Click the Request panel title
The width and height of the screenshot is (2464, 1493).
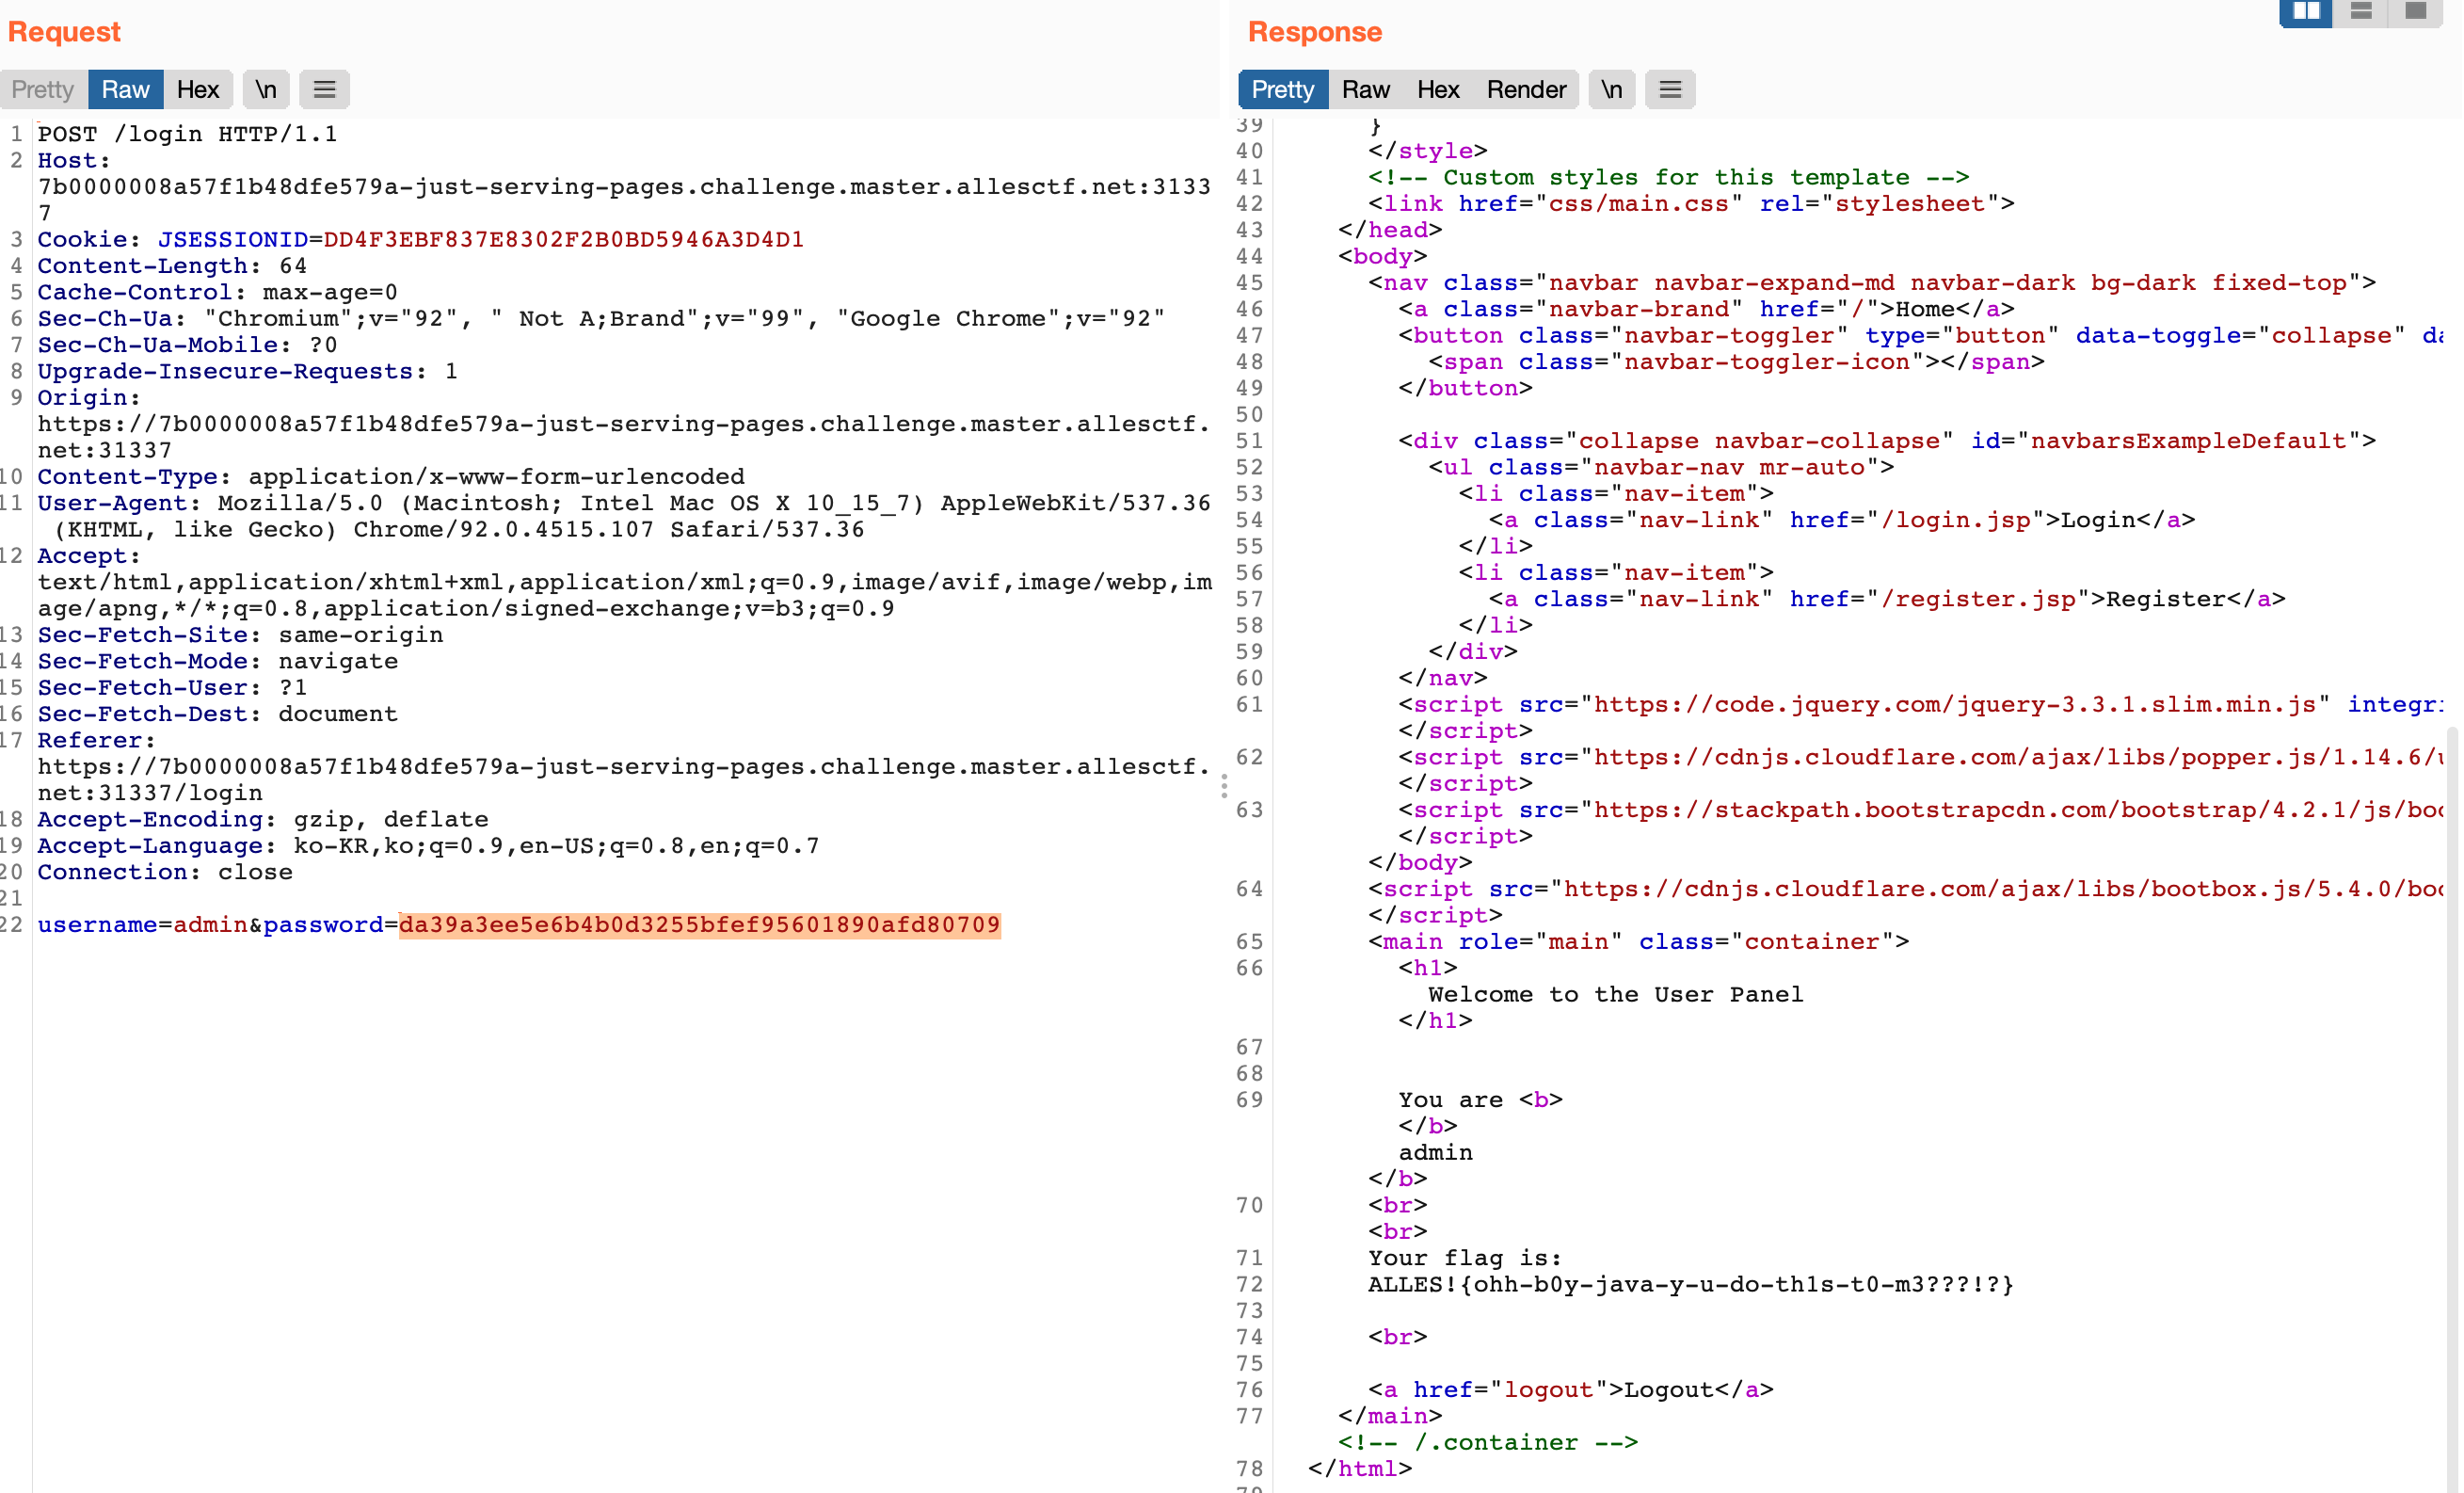pyautogui.click(x=64, y=32)
